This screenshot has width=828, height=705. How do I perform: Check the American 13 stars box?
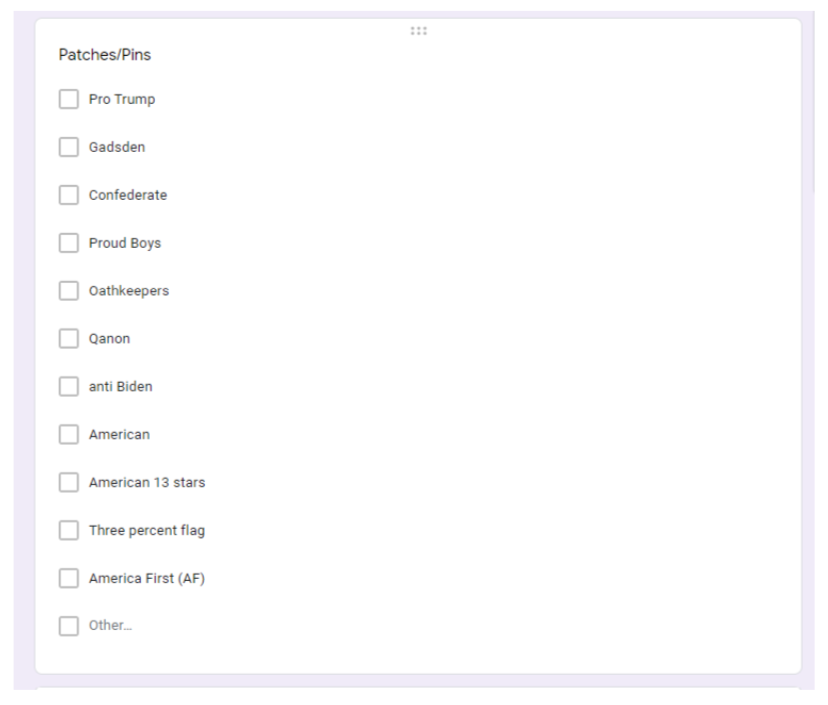[x=69, y=483]
